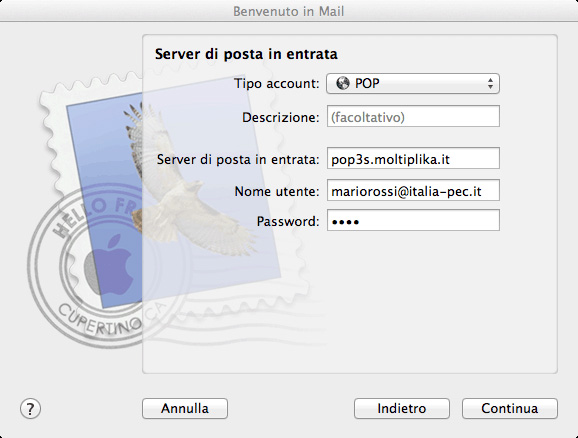Click the globe icon beside POP
This screenshot has width=578, height=438.
point(342,83)
